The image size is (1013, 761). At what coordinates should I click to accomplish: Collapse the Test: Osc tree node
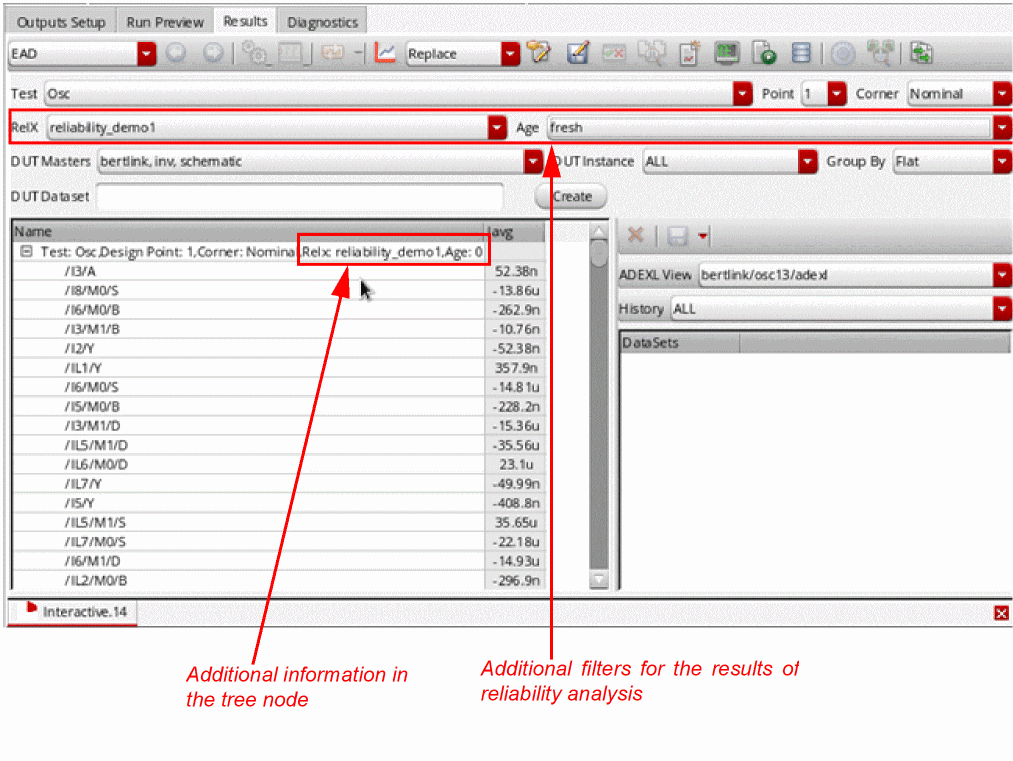[x=26, y=251]
